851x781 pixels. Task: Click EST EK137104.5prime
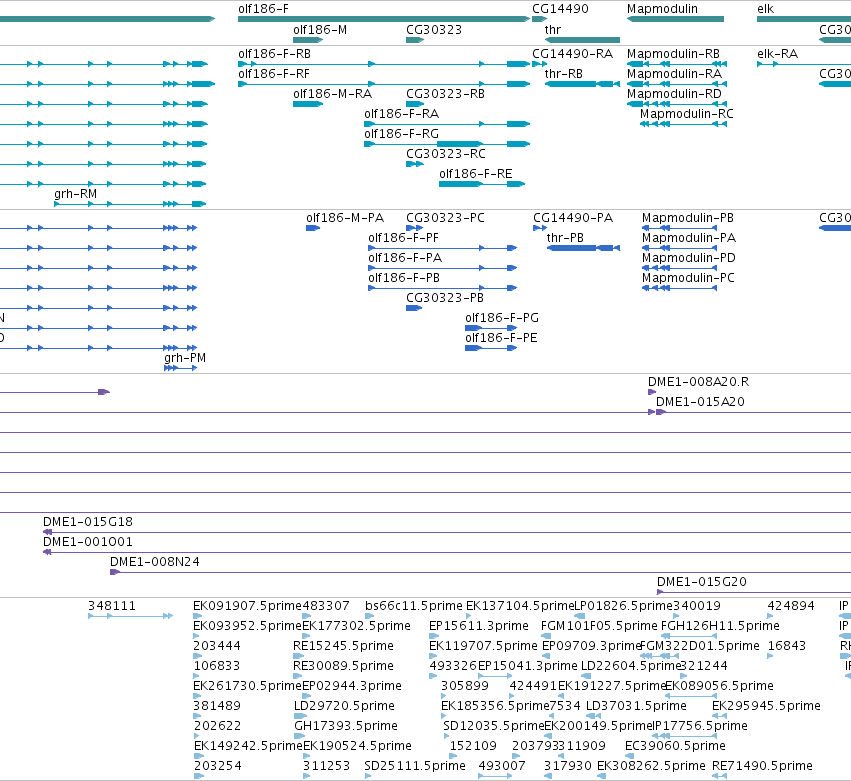click(x=520, y=606)
